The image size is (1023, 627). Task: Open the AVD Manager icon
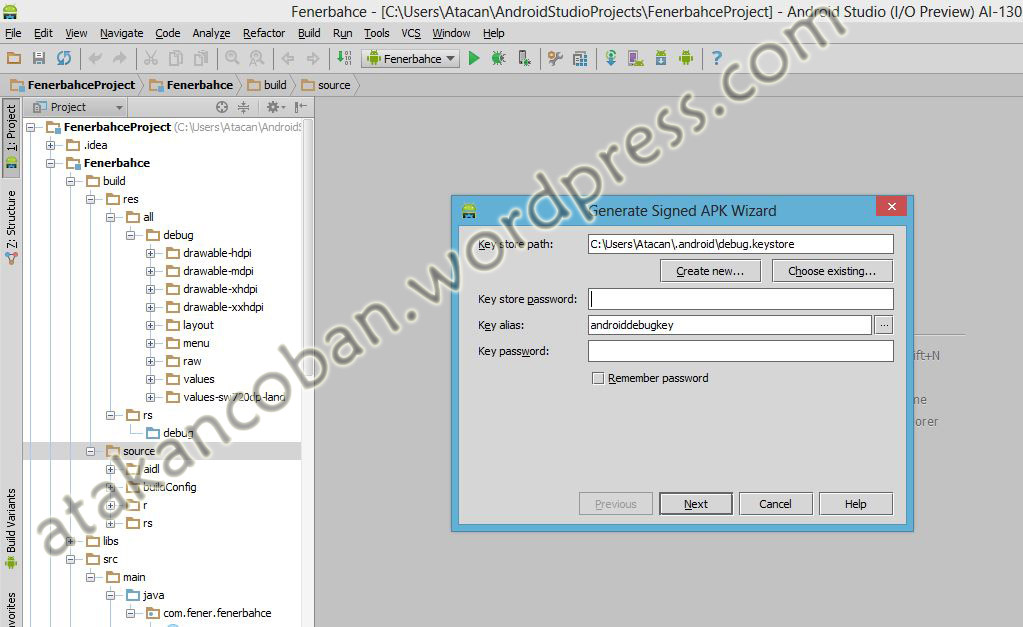[x=635, y=59]
